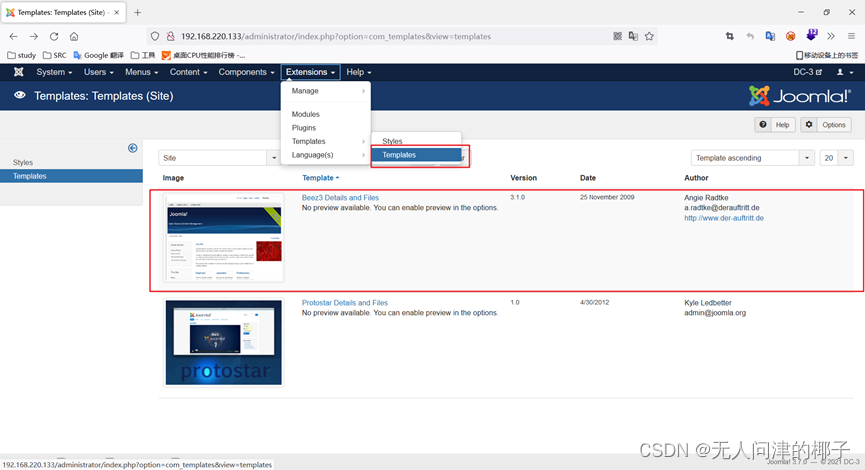
Task: Open mobile device bookmarks folder
Action: pyautogui.click(x=827, y=55)
